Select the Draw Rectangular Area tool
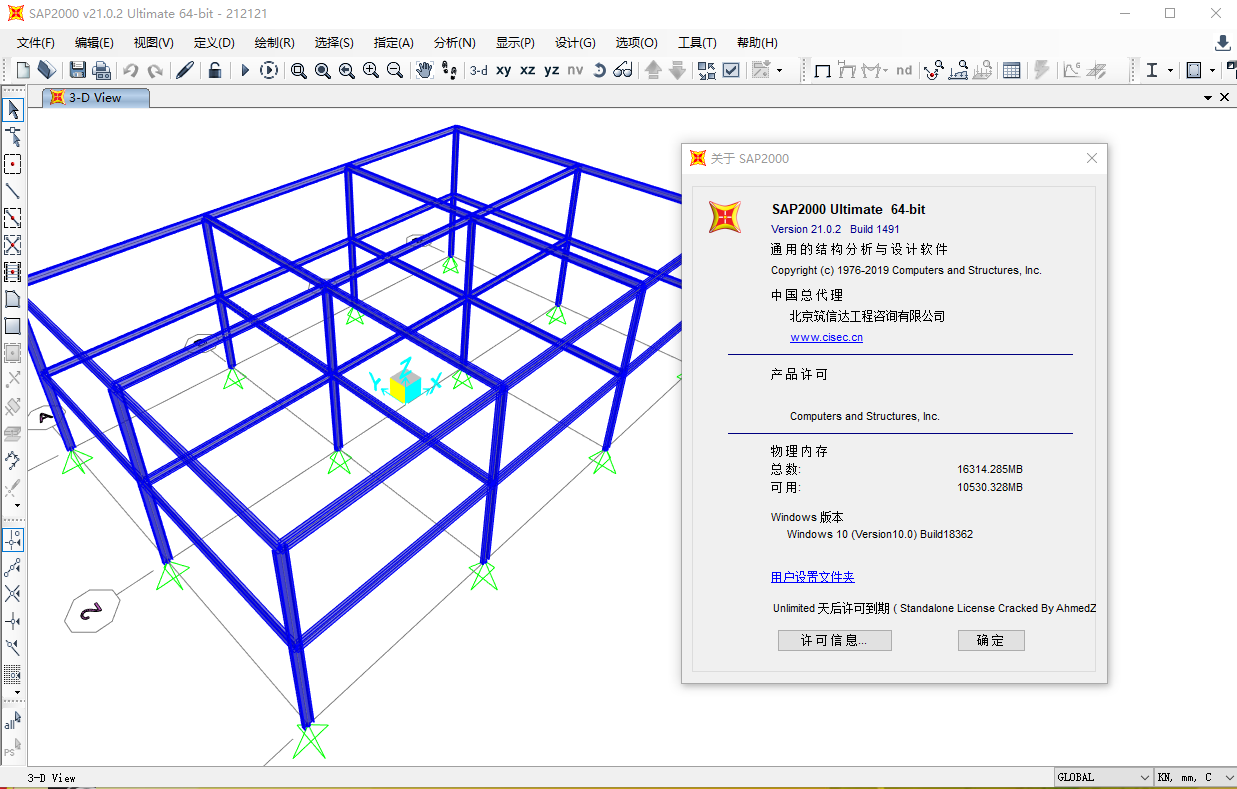 13,326
